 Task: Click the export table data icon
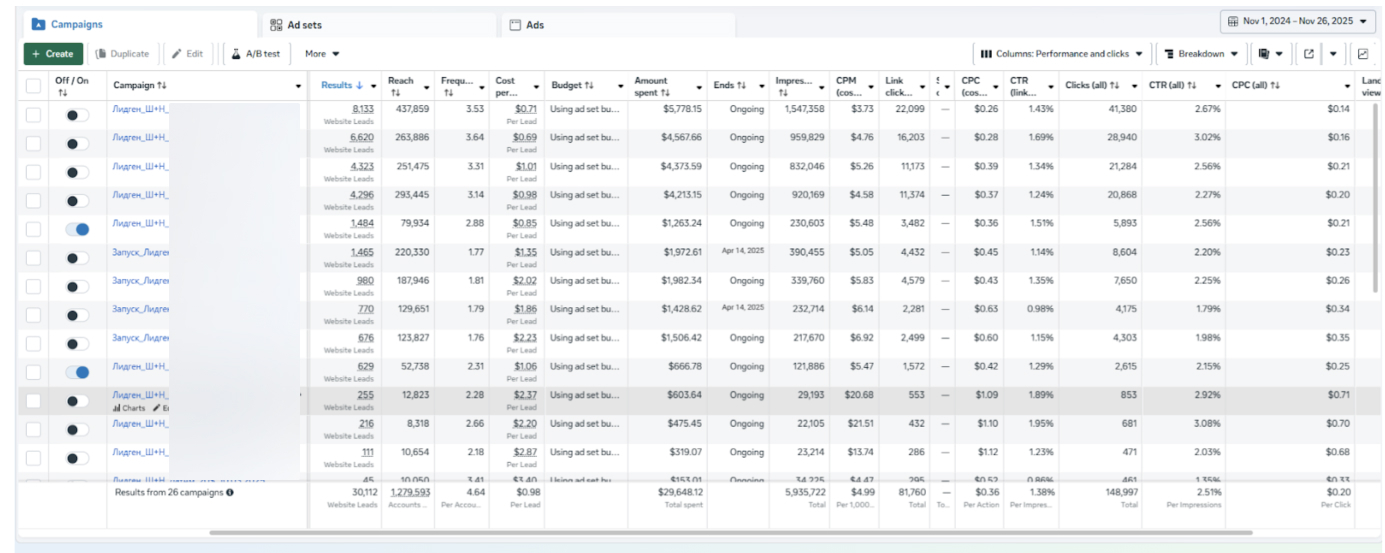click(1309, 54)
